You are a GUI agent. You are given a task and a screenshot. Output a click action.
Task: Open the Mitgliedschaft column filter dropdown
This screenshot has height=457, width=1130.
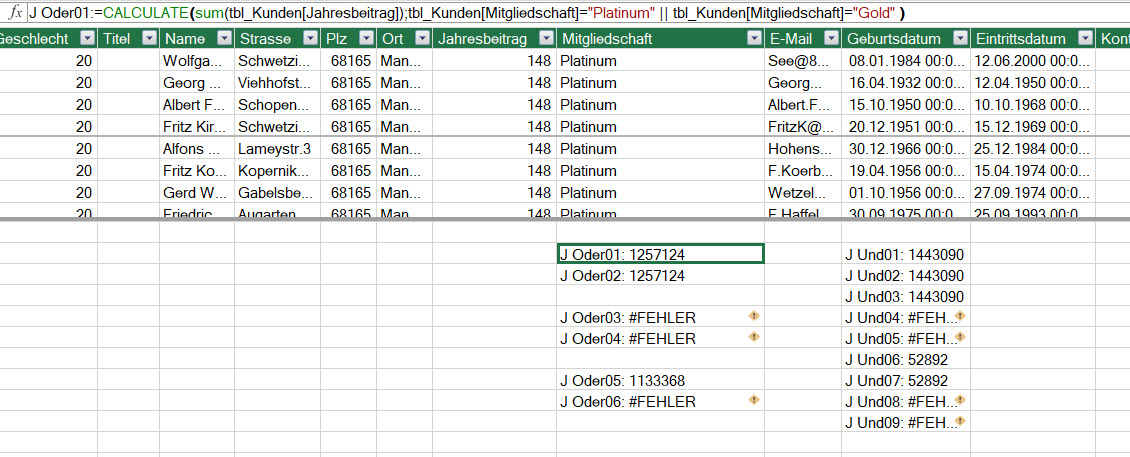pos(753,39)
